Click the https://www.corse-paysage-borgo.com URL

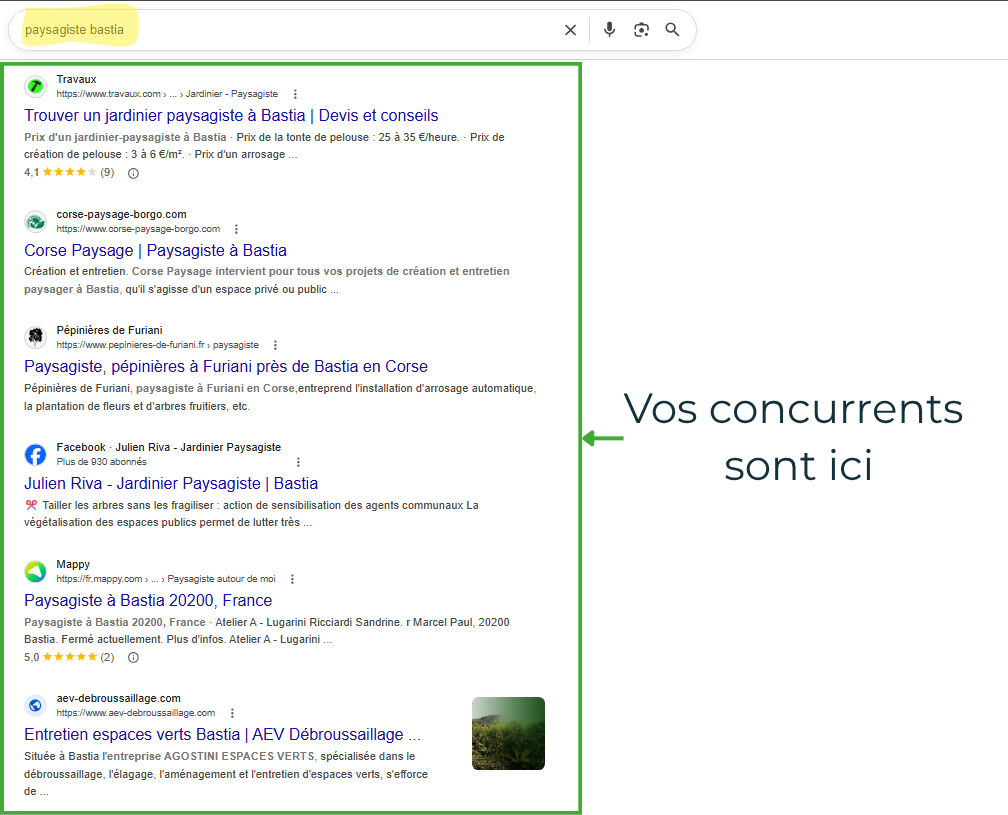[x=138, y=229]
